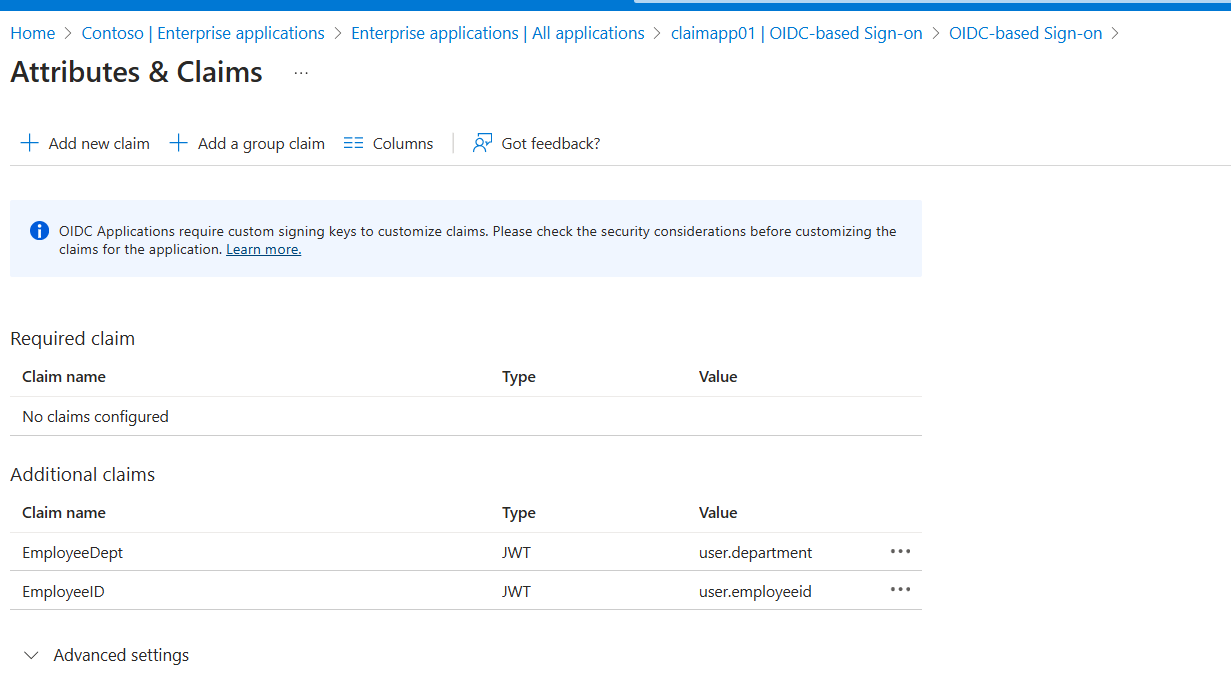
Task: Expand the Advanced settings chevron
Action: [32, 655]
